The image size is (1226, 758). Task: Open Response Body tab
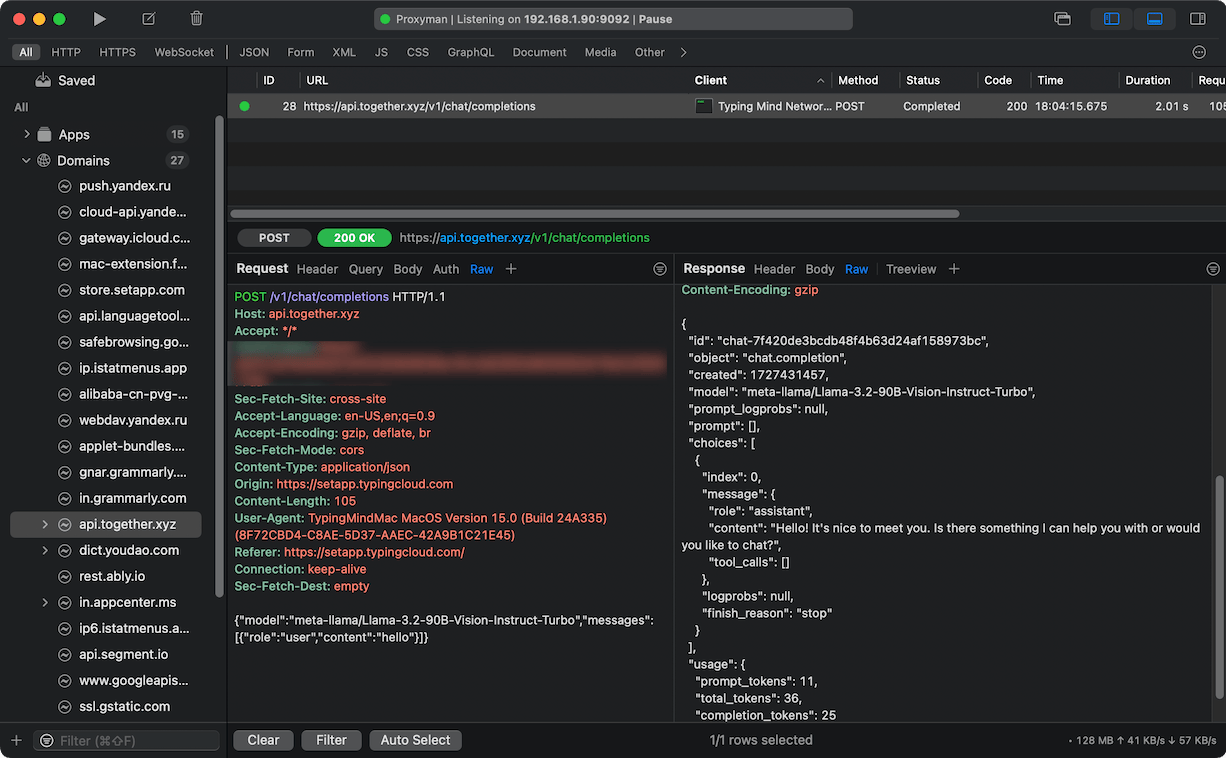(x=820, y=269)
